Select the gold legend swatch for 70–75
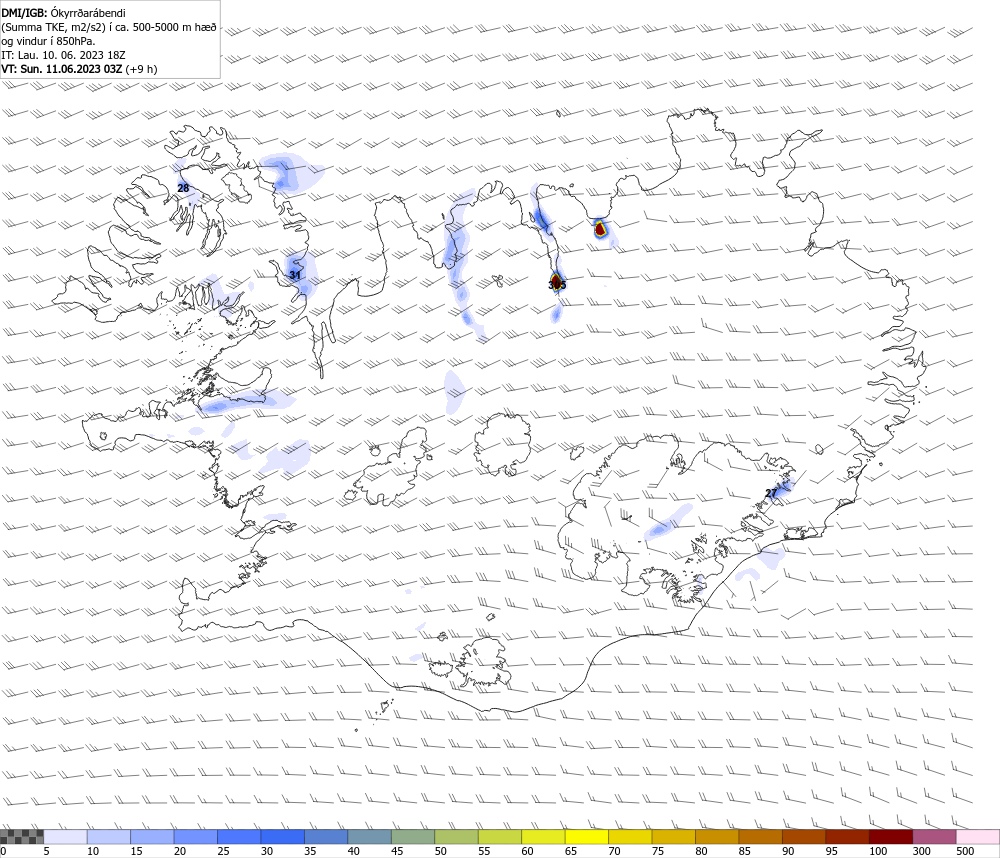 point(631,837)
